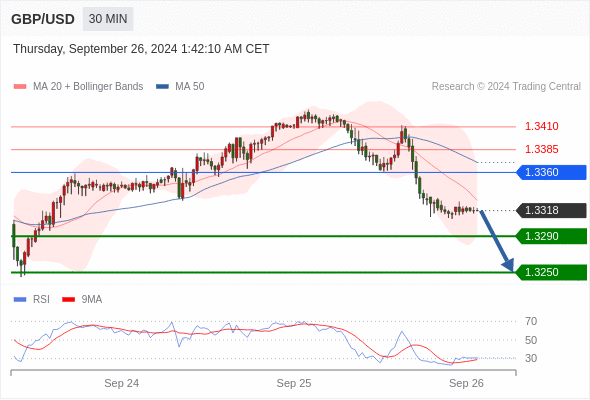Click the RSI 50 axis label

[x=531, y=340]
